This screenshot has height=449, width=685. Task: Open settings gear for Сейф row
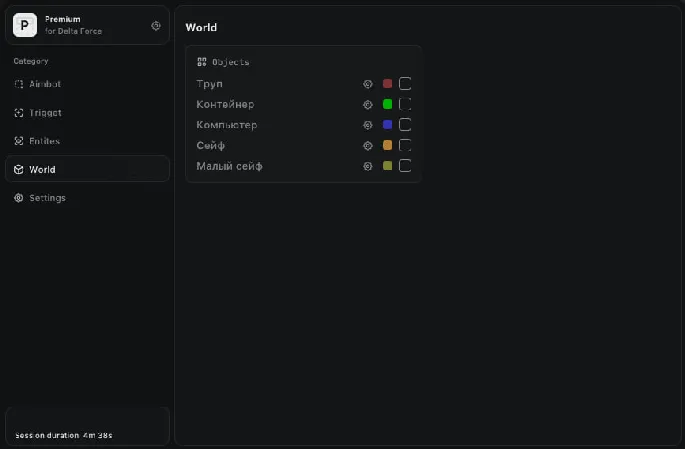coord(368,146)
